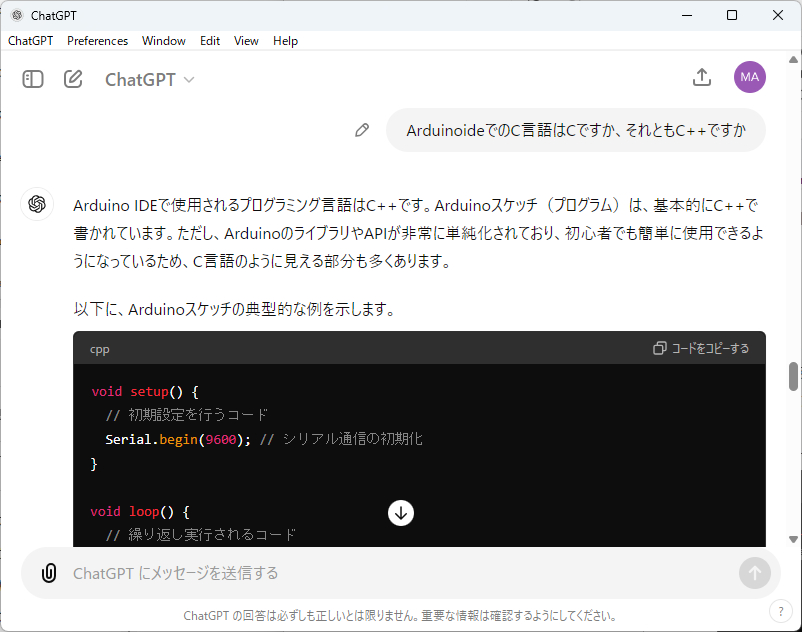802x632 pixels.
Task: Open the help question mark button
Action: point(780,611)
